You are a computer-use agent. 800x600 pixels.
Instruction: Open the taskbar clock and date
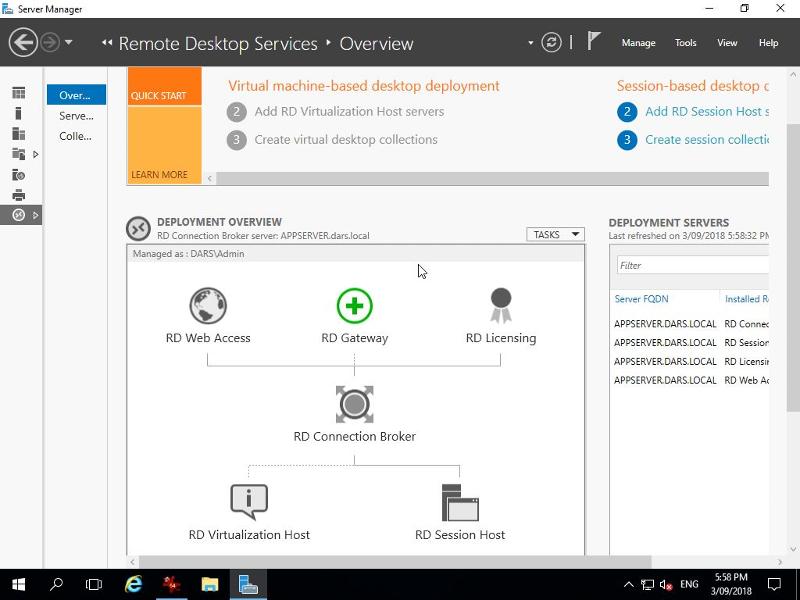731,584
